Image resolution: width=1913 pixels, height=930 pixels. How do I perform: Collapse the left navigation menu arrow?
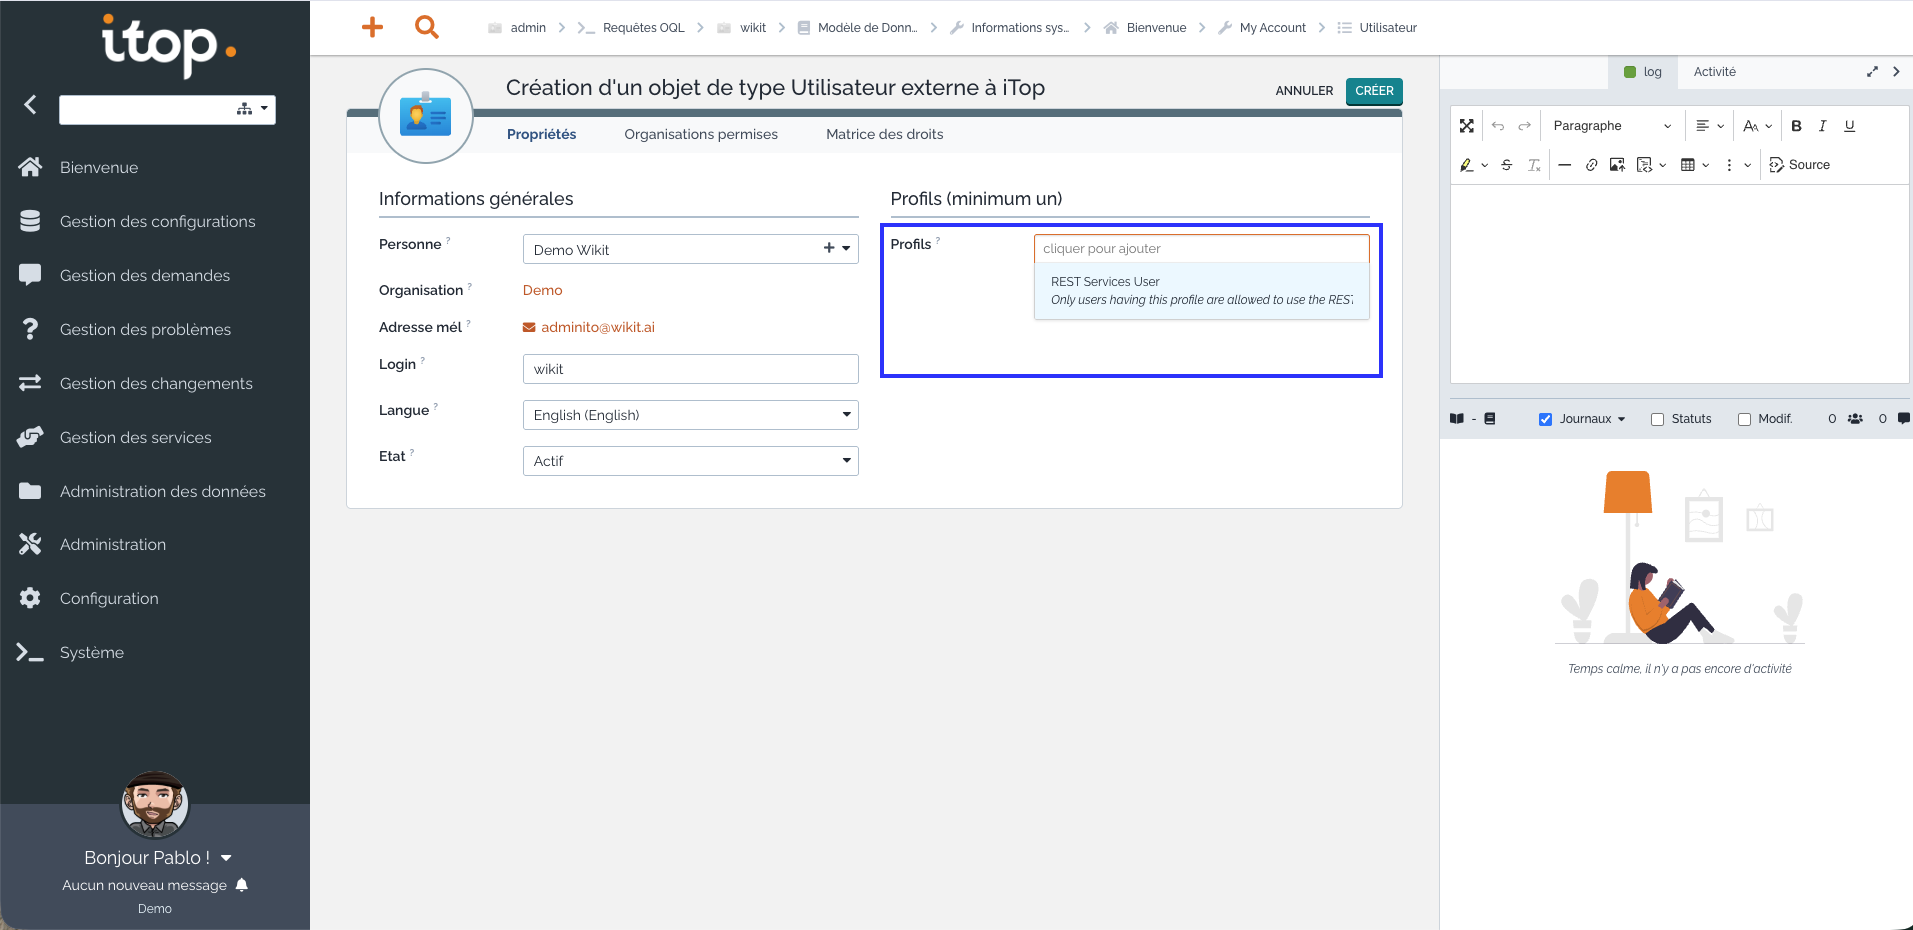[30, 105]
